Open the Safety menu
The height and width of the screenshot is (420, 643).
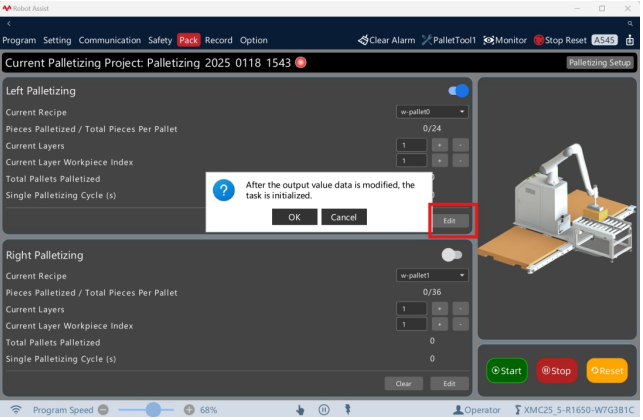160,40
